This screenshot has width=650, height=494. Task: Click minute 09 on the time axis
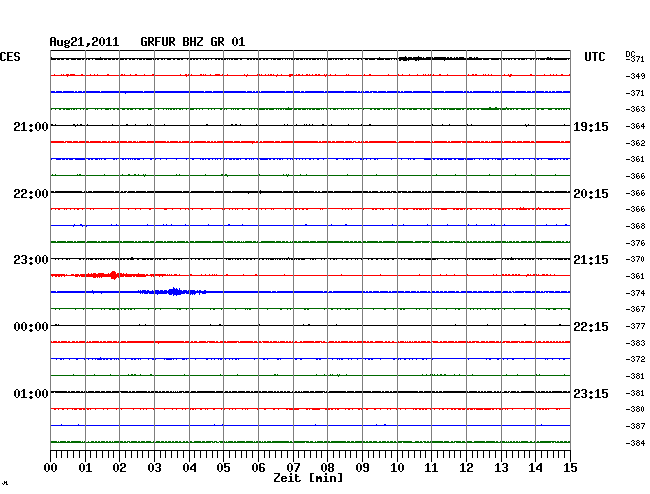tap(362, 468)
